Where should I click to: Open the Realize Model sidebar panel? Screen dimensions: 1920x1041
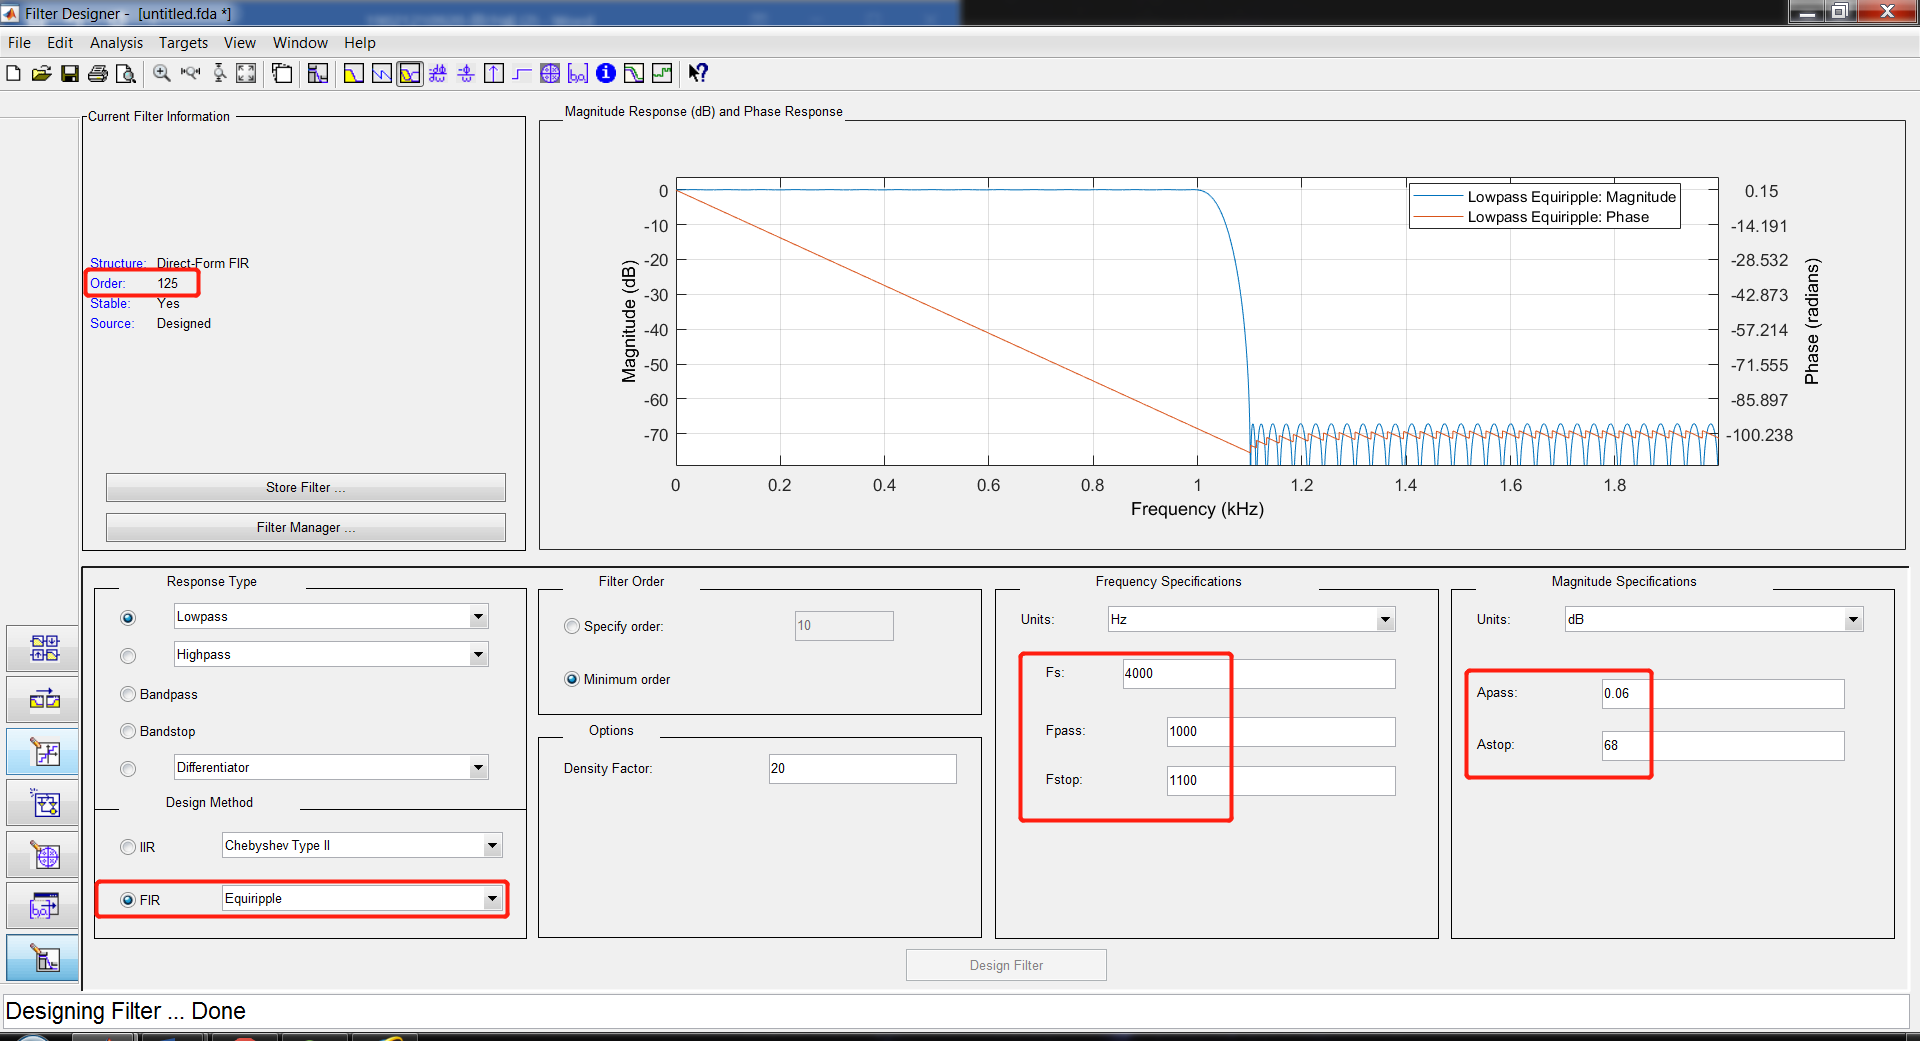pos(44,803)
